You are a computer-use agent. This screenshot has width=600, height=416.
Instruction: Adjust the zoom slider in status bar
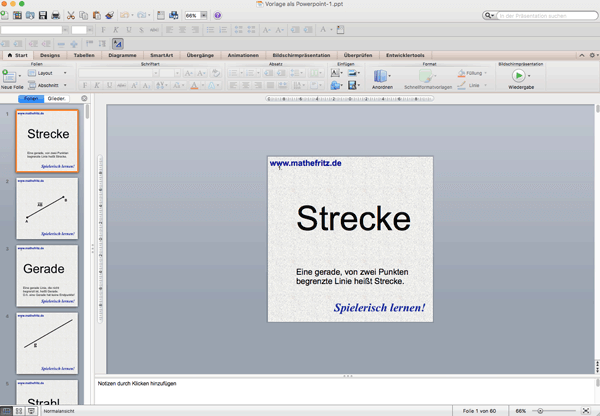tap(540, 411)
